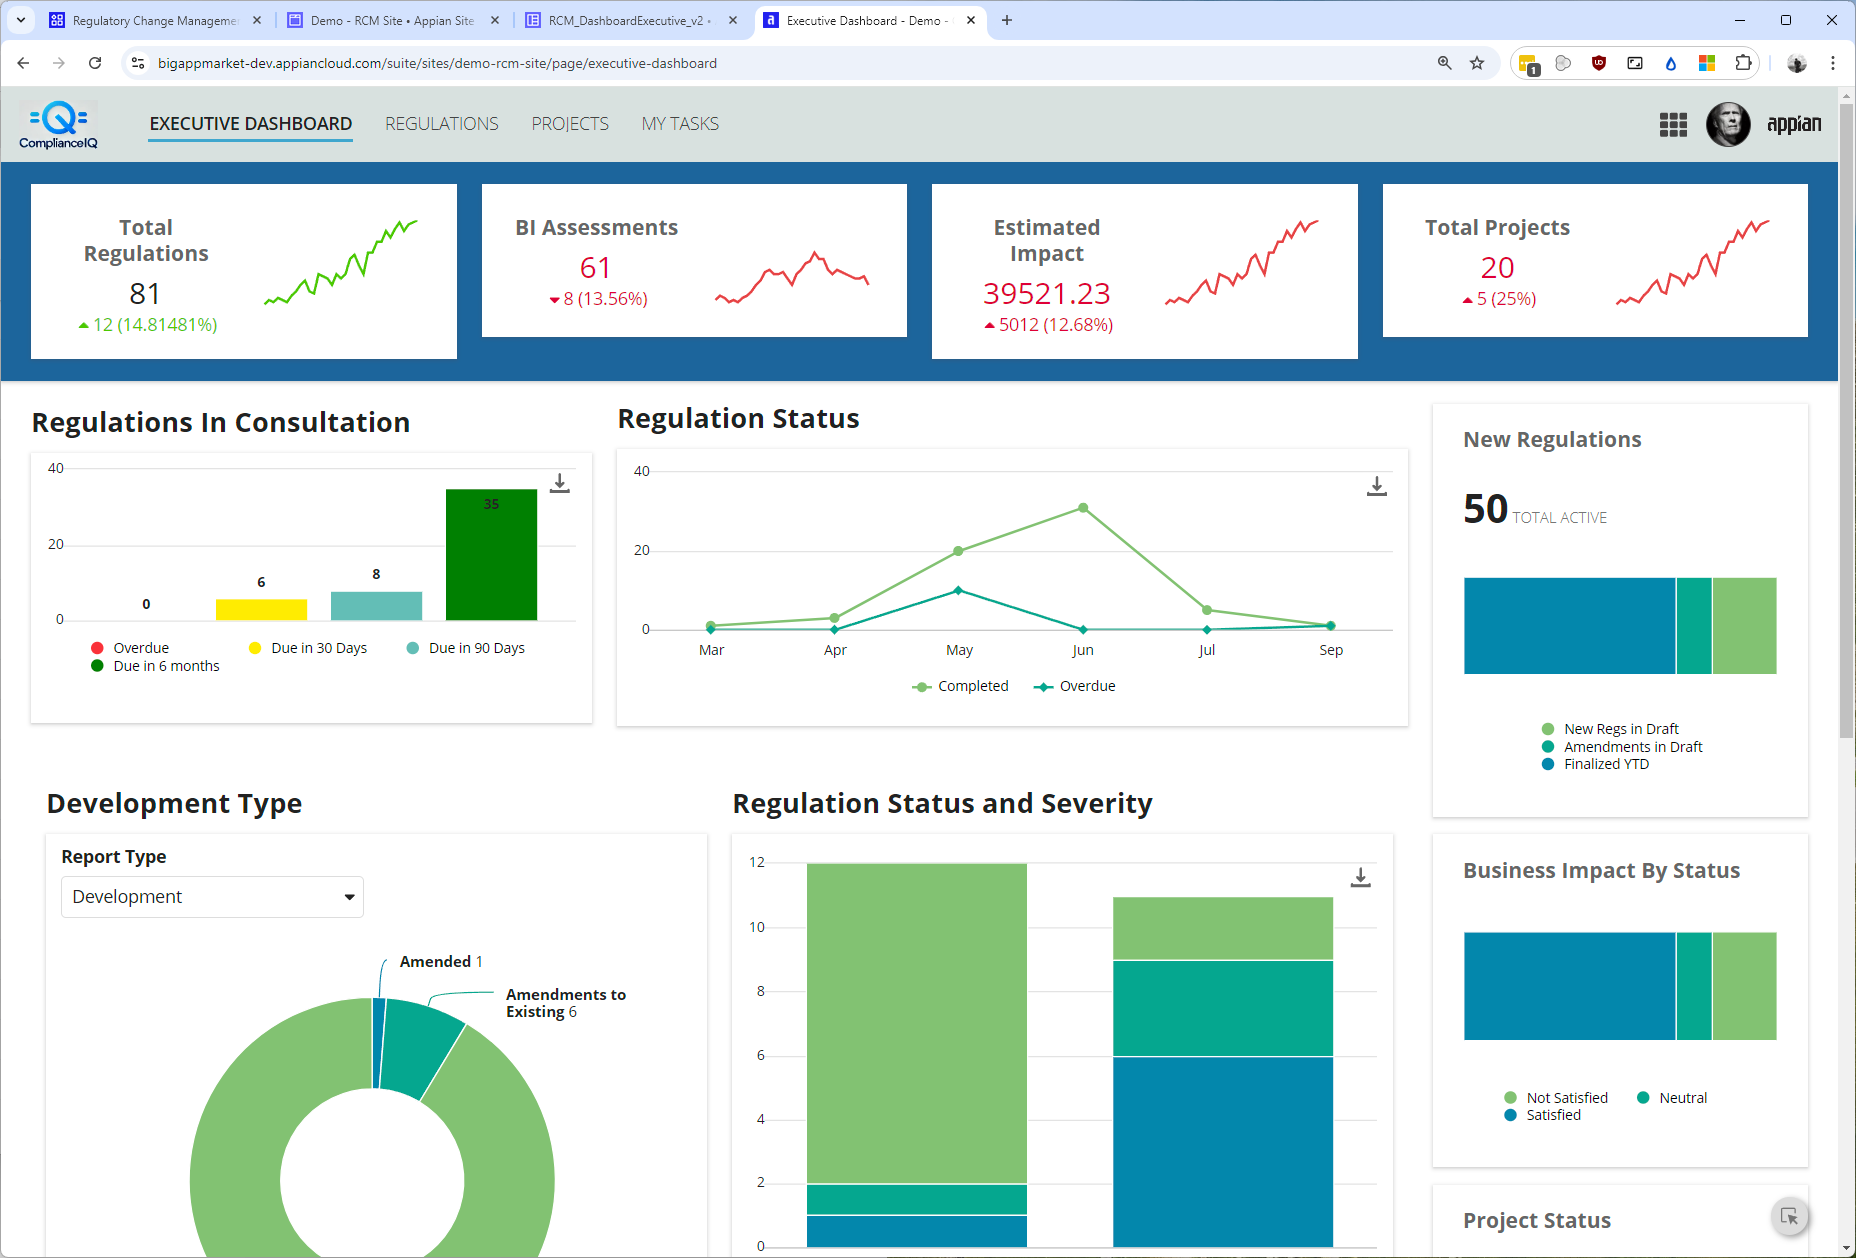Open the My Tasks page
Viewport: 1856px width, 1258px height.
pyautogui.click(x=680, y=124)
